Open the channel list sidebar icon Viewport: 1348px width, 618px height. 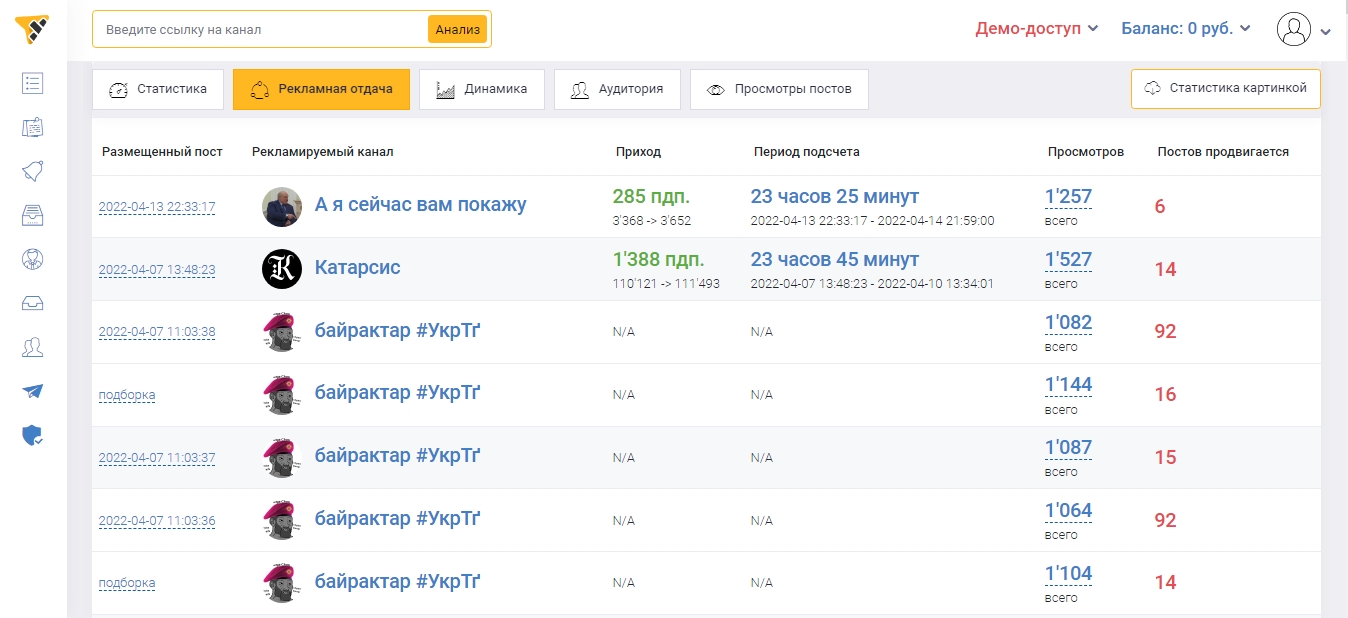pos(32,83)
